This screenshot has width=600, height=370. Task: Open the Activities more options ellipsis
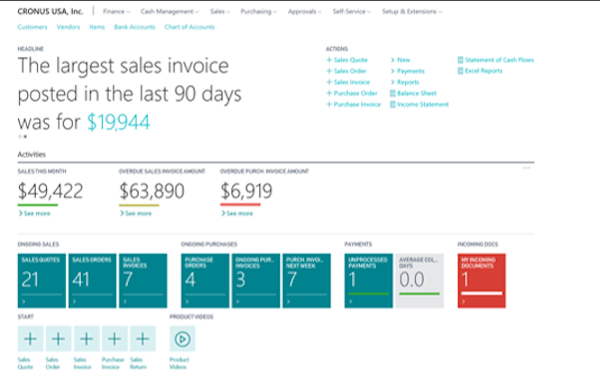(527, 168)
